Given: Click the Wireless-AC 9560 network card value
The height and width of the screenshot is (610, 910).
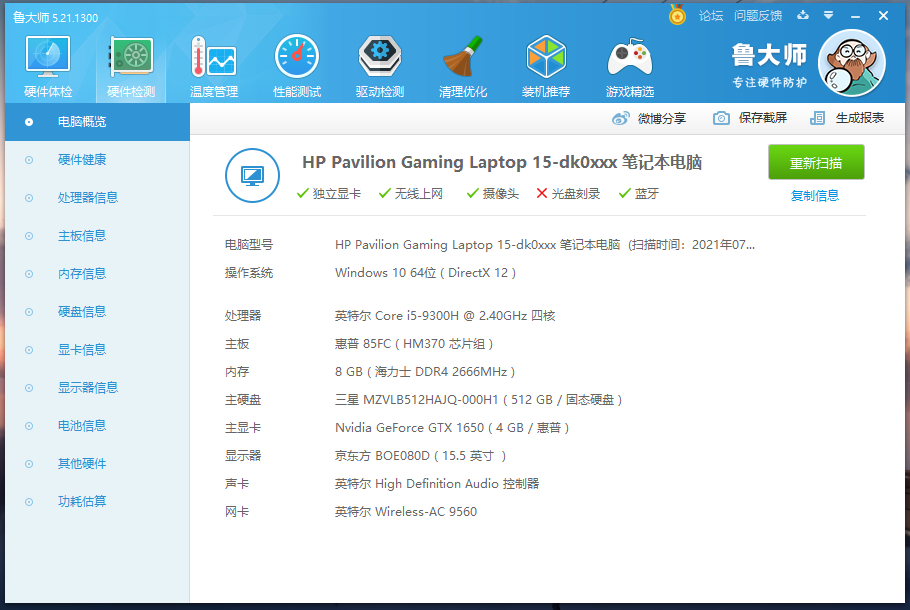Looking at the screenshot, I should click(x=406, y=512).
